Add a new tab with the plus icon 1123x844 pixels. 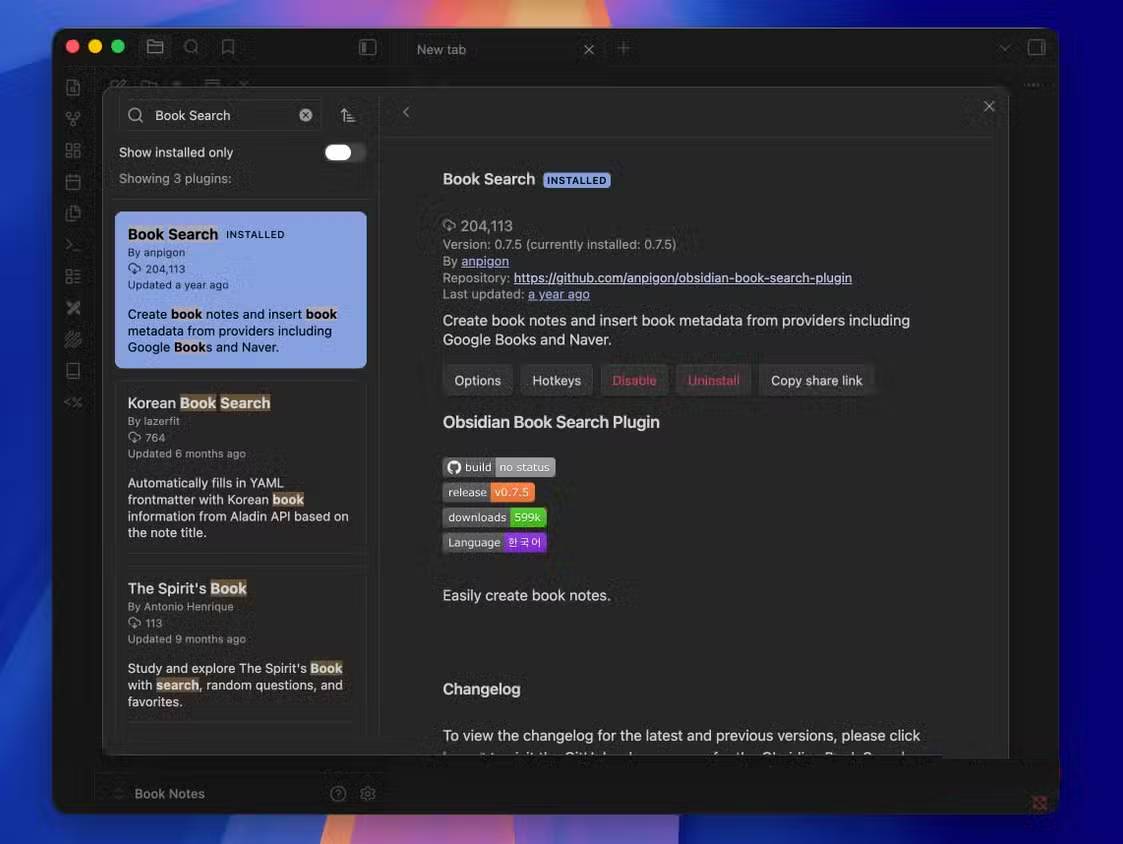coord(624,48)
